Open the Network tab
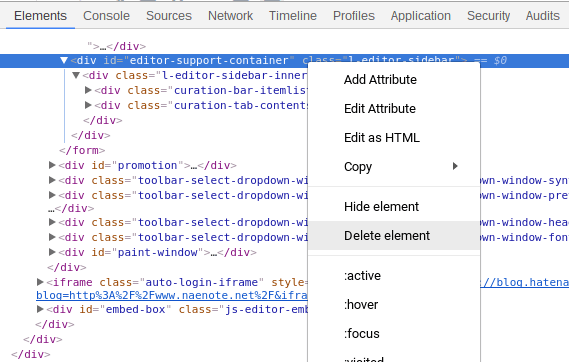The height and width of the screenshot is (362, 569). click(230, 16)
